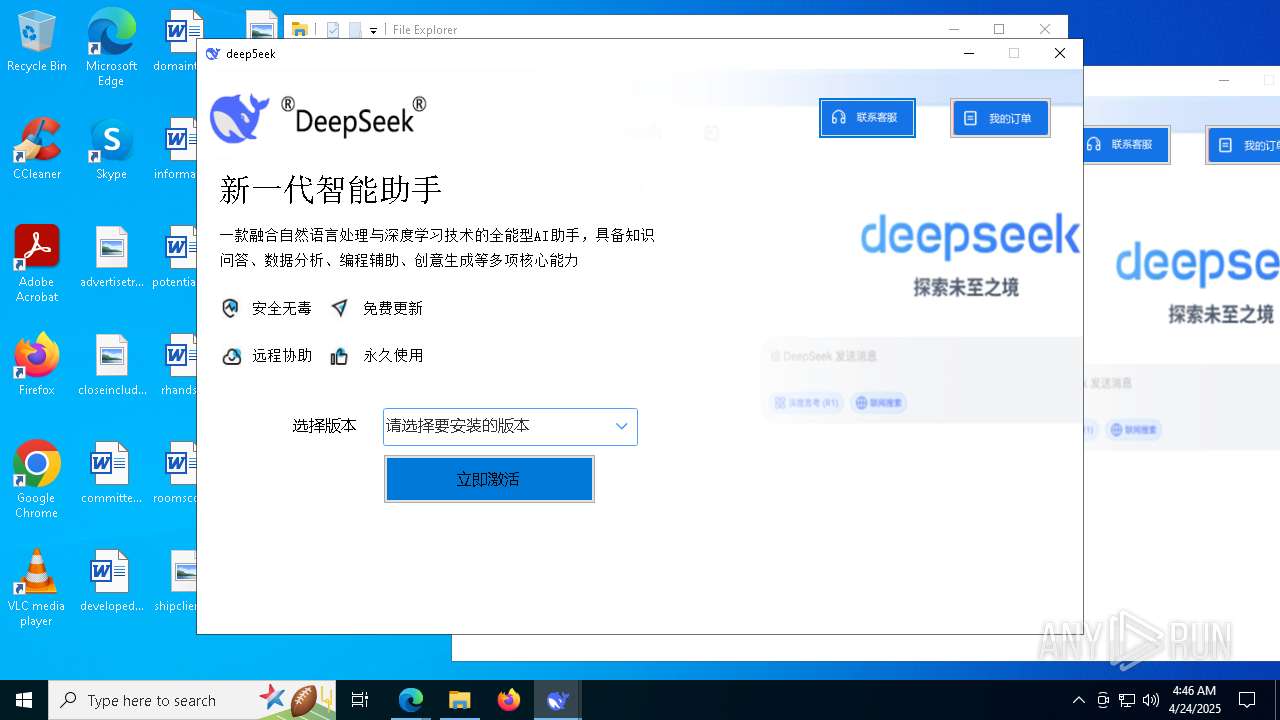The height and width of the screenshot is (720, 1280).
Task: Open File Explorer from the taskbar
Action: (460, 700)
